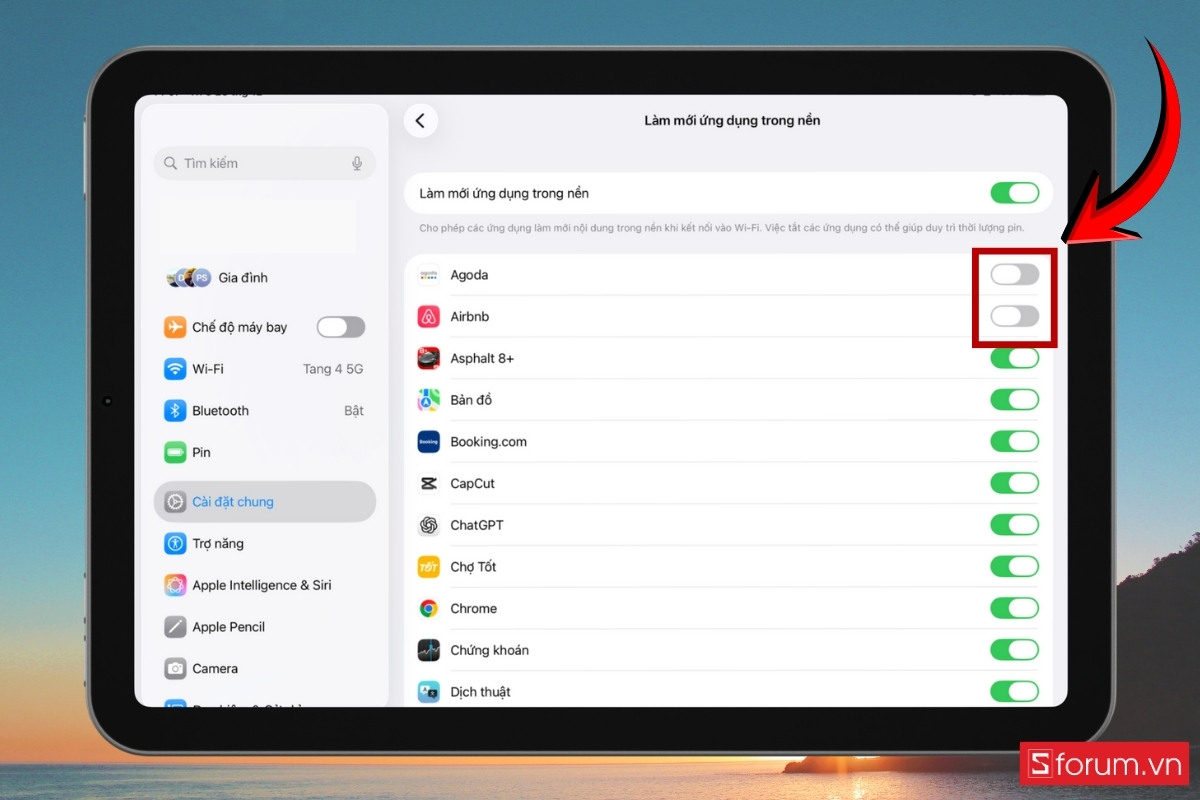Open Apple Pencil settings
1200x800 pixels.
coord(265,627)
